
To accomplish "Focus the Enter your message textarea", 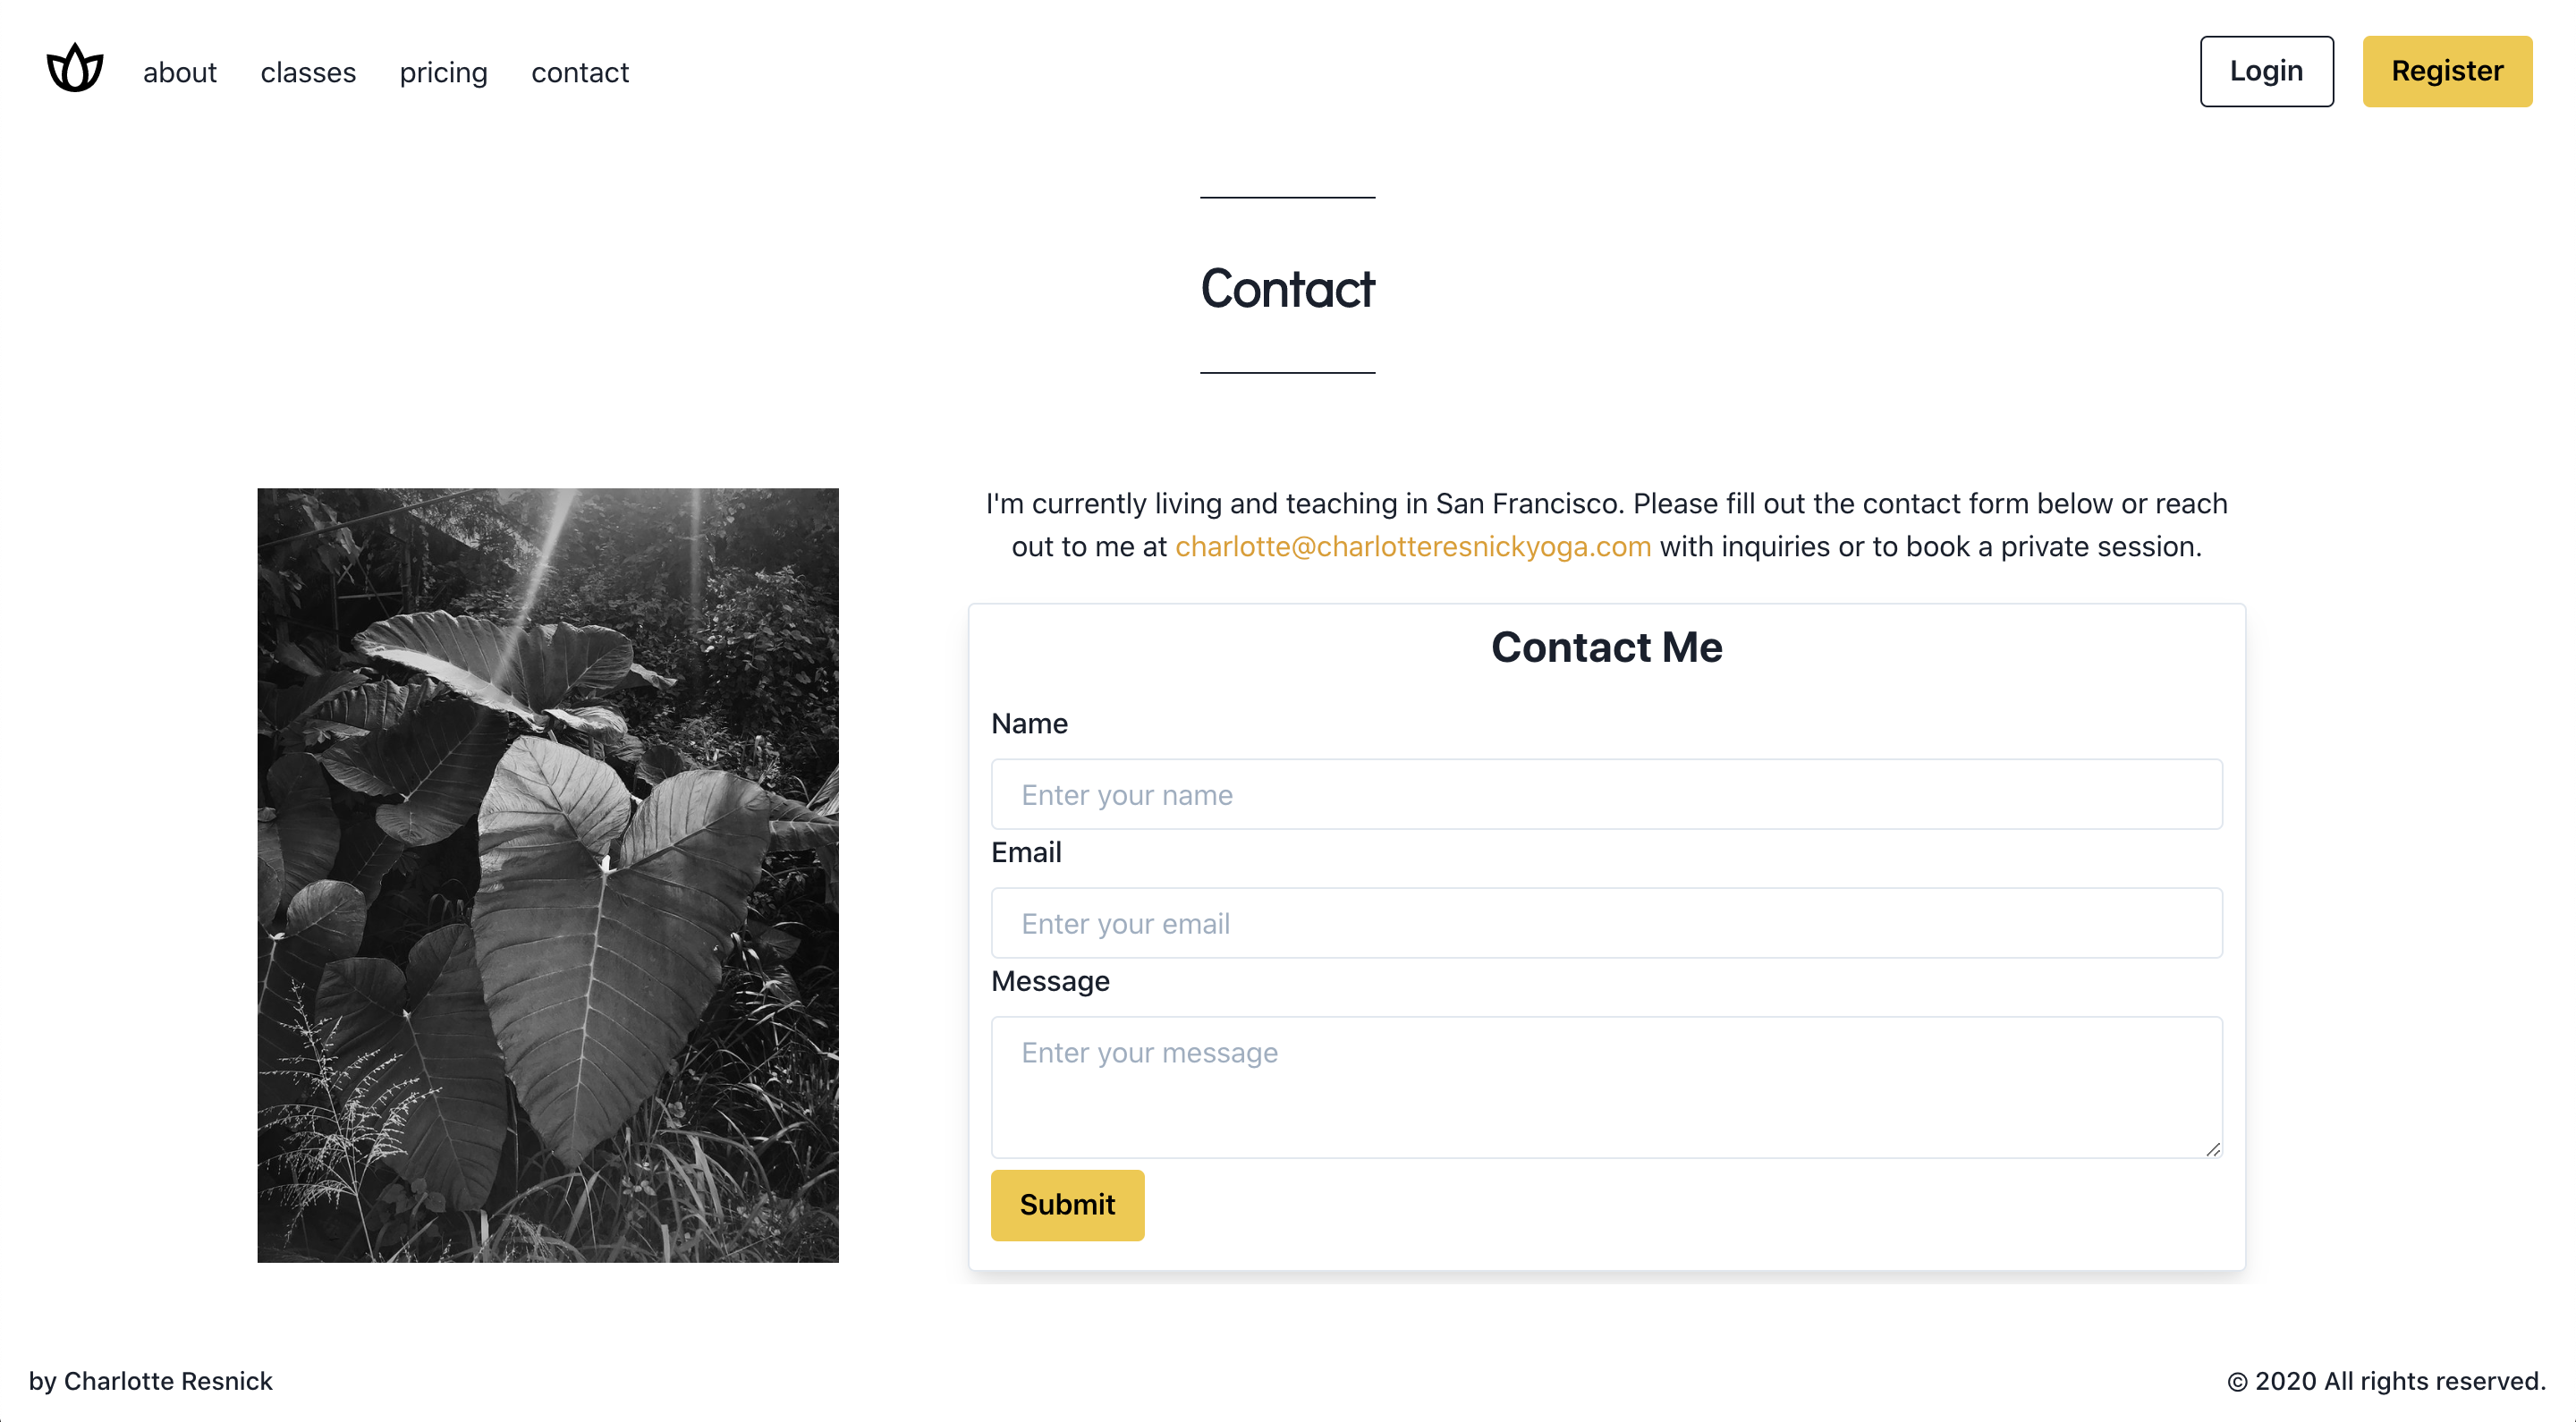I will tap(1606, 1087).
